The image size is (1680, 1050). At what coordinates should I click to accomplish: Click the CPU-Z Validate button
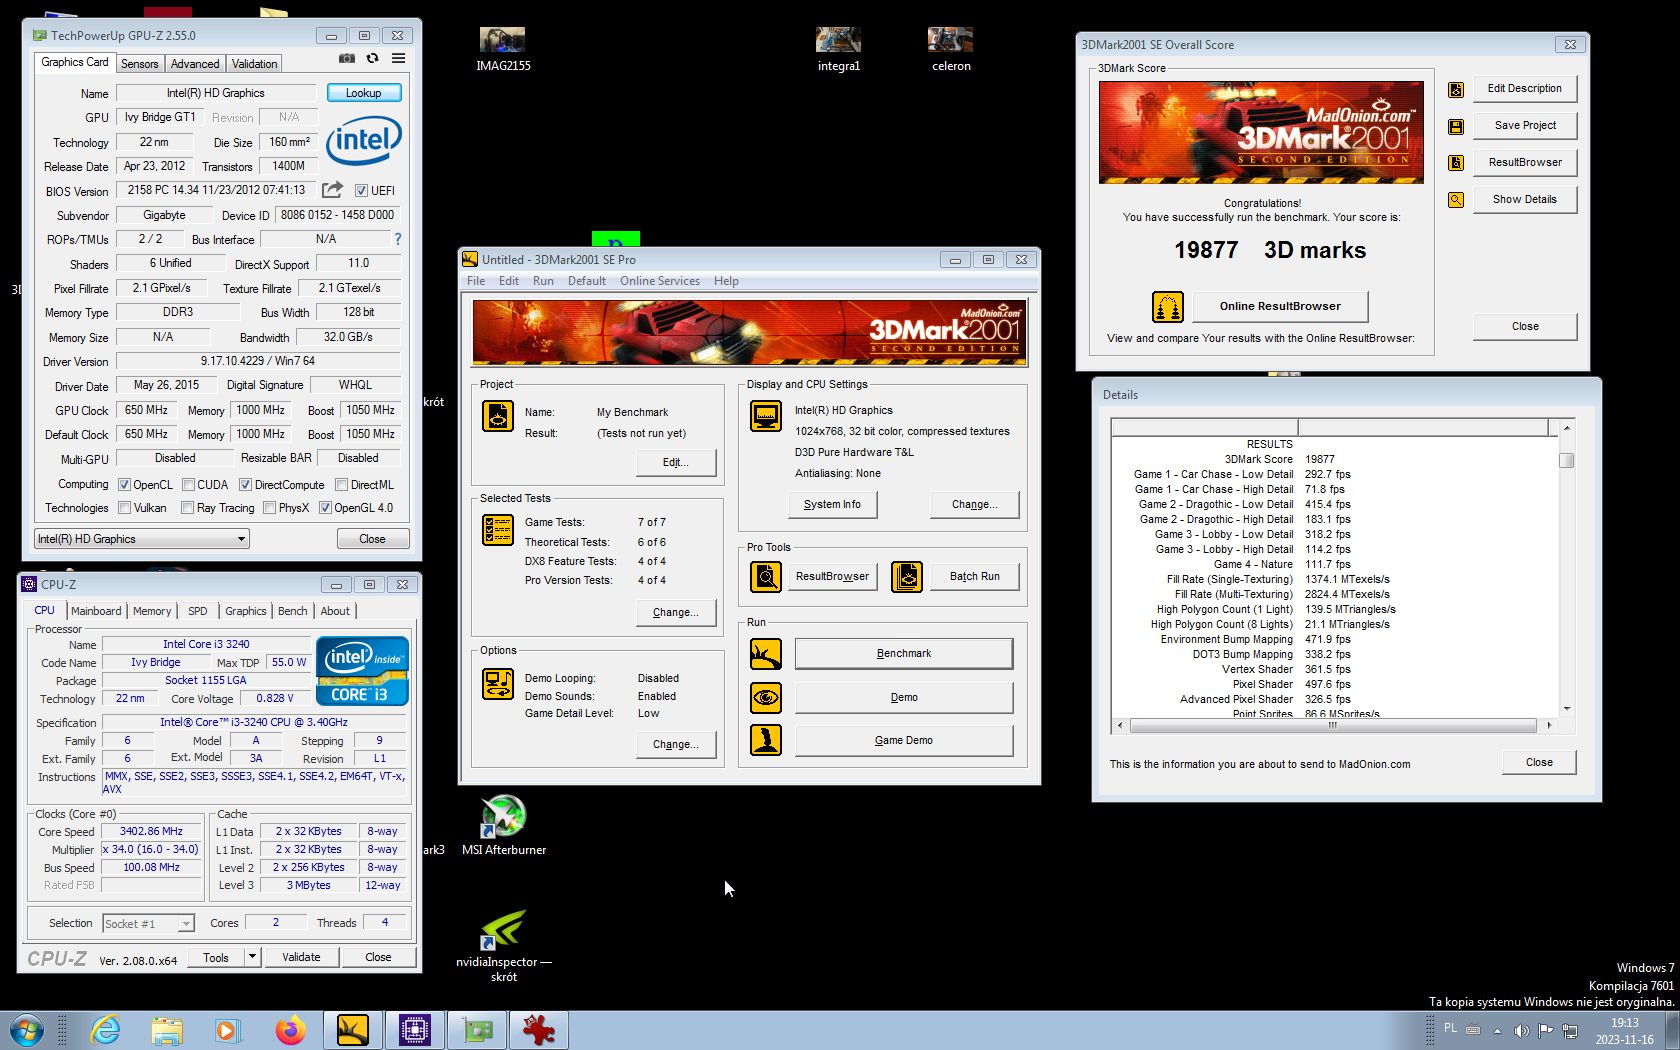(x=301, y=958)
